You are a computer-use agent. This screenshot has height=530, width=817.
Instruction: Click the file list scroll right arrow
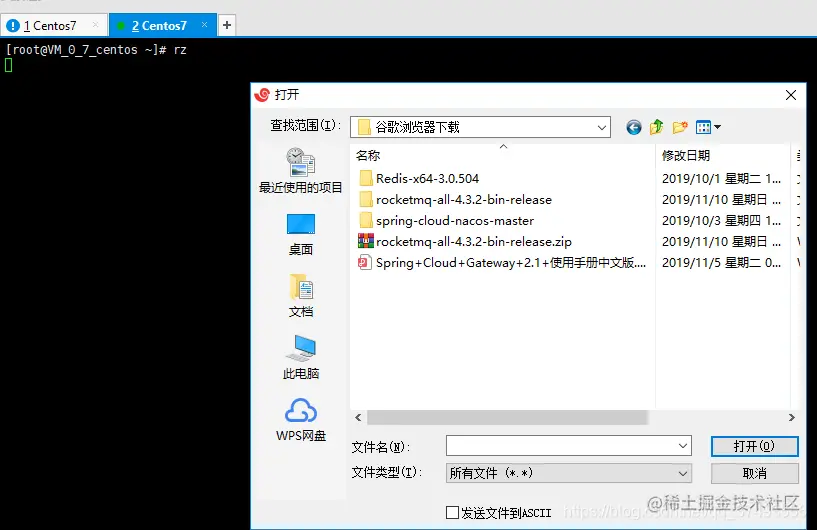(791, 417)
